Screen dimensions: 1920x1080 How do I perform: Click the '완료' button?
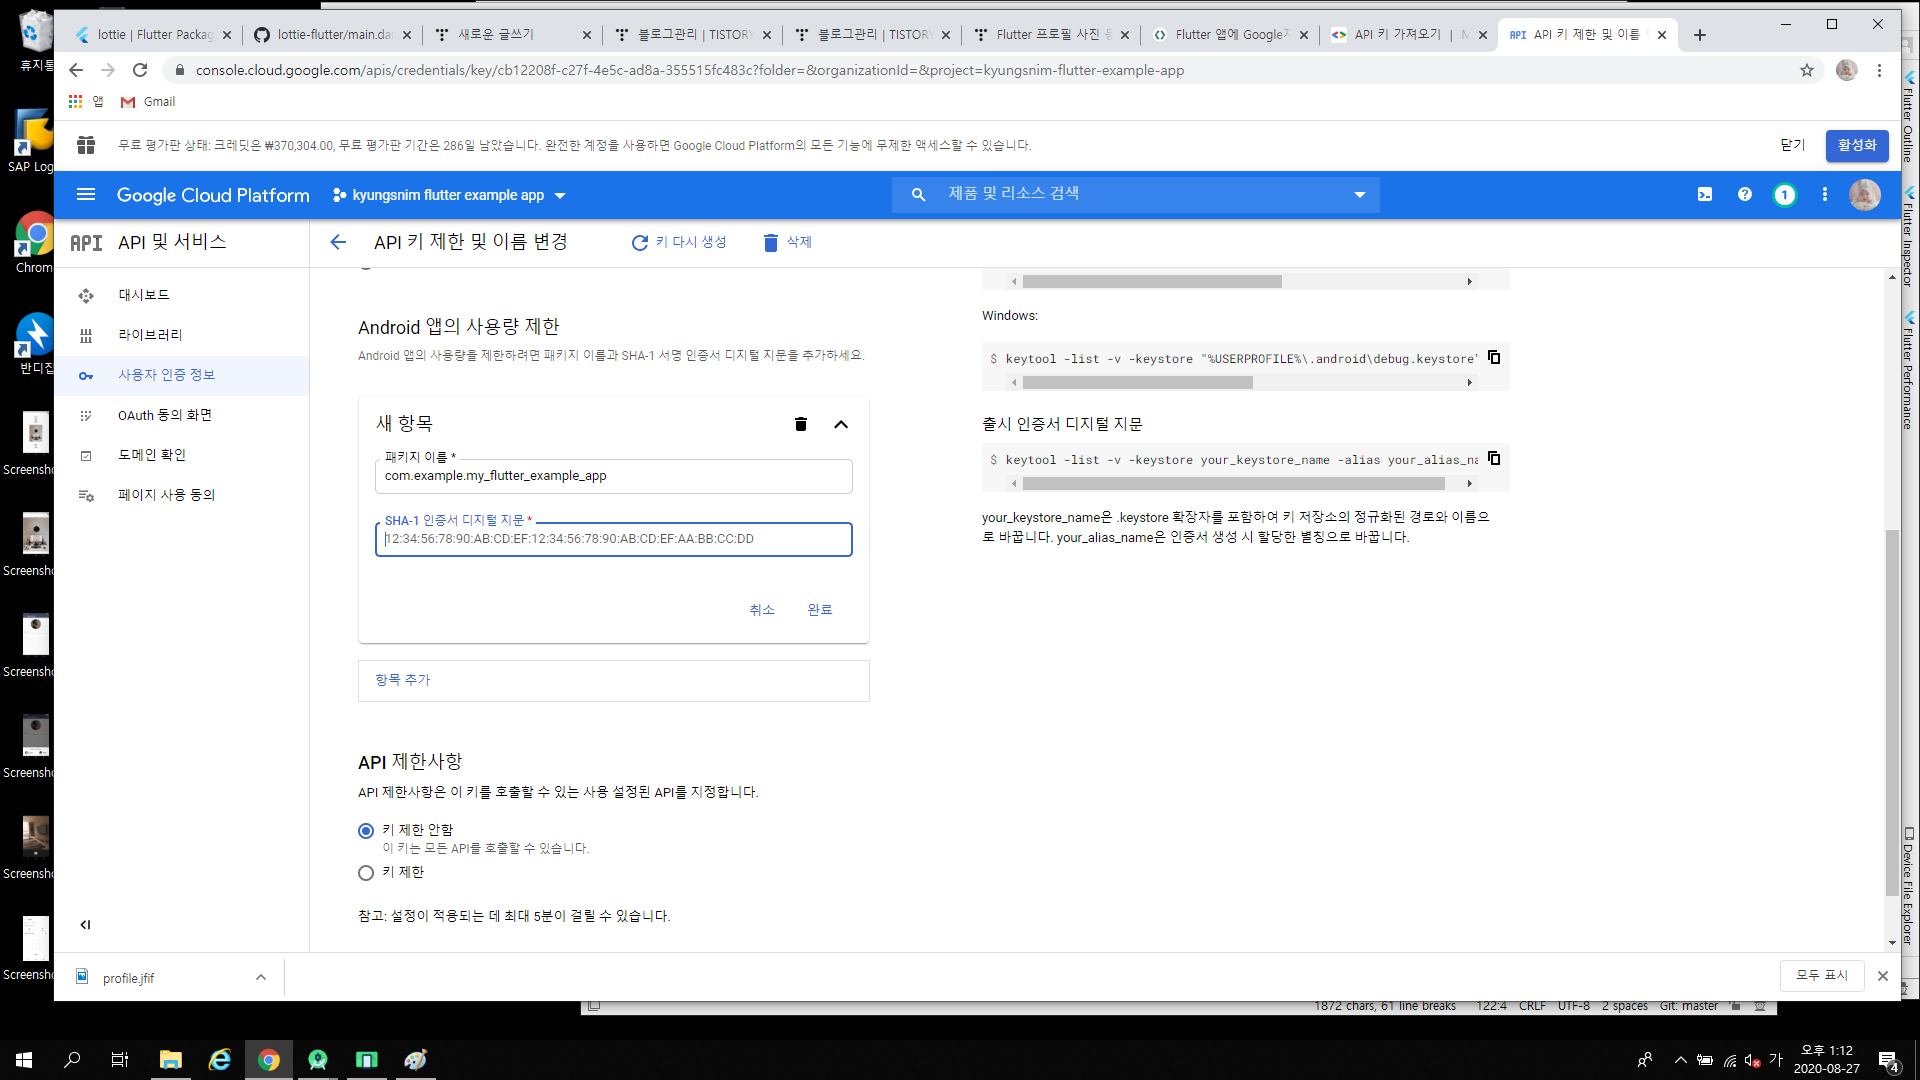pyautogui.click(x=820, y=610)
